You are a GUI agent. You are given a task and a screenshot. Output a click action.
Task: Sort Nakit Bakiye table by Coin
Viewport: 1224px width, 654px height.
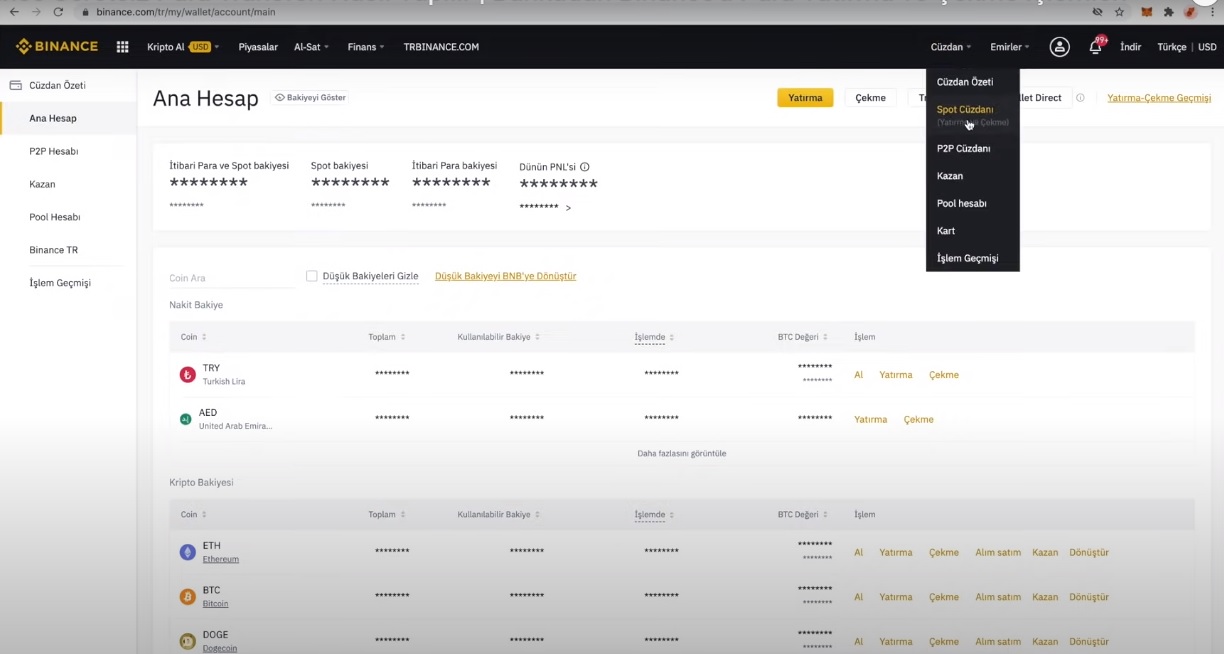pyautogui.click(x=193, y=337)
